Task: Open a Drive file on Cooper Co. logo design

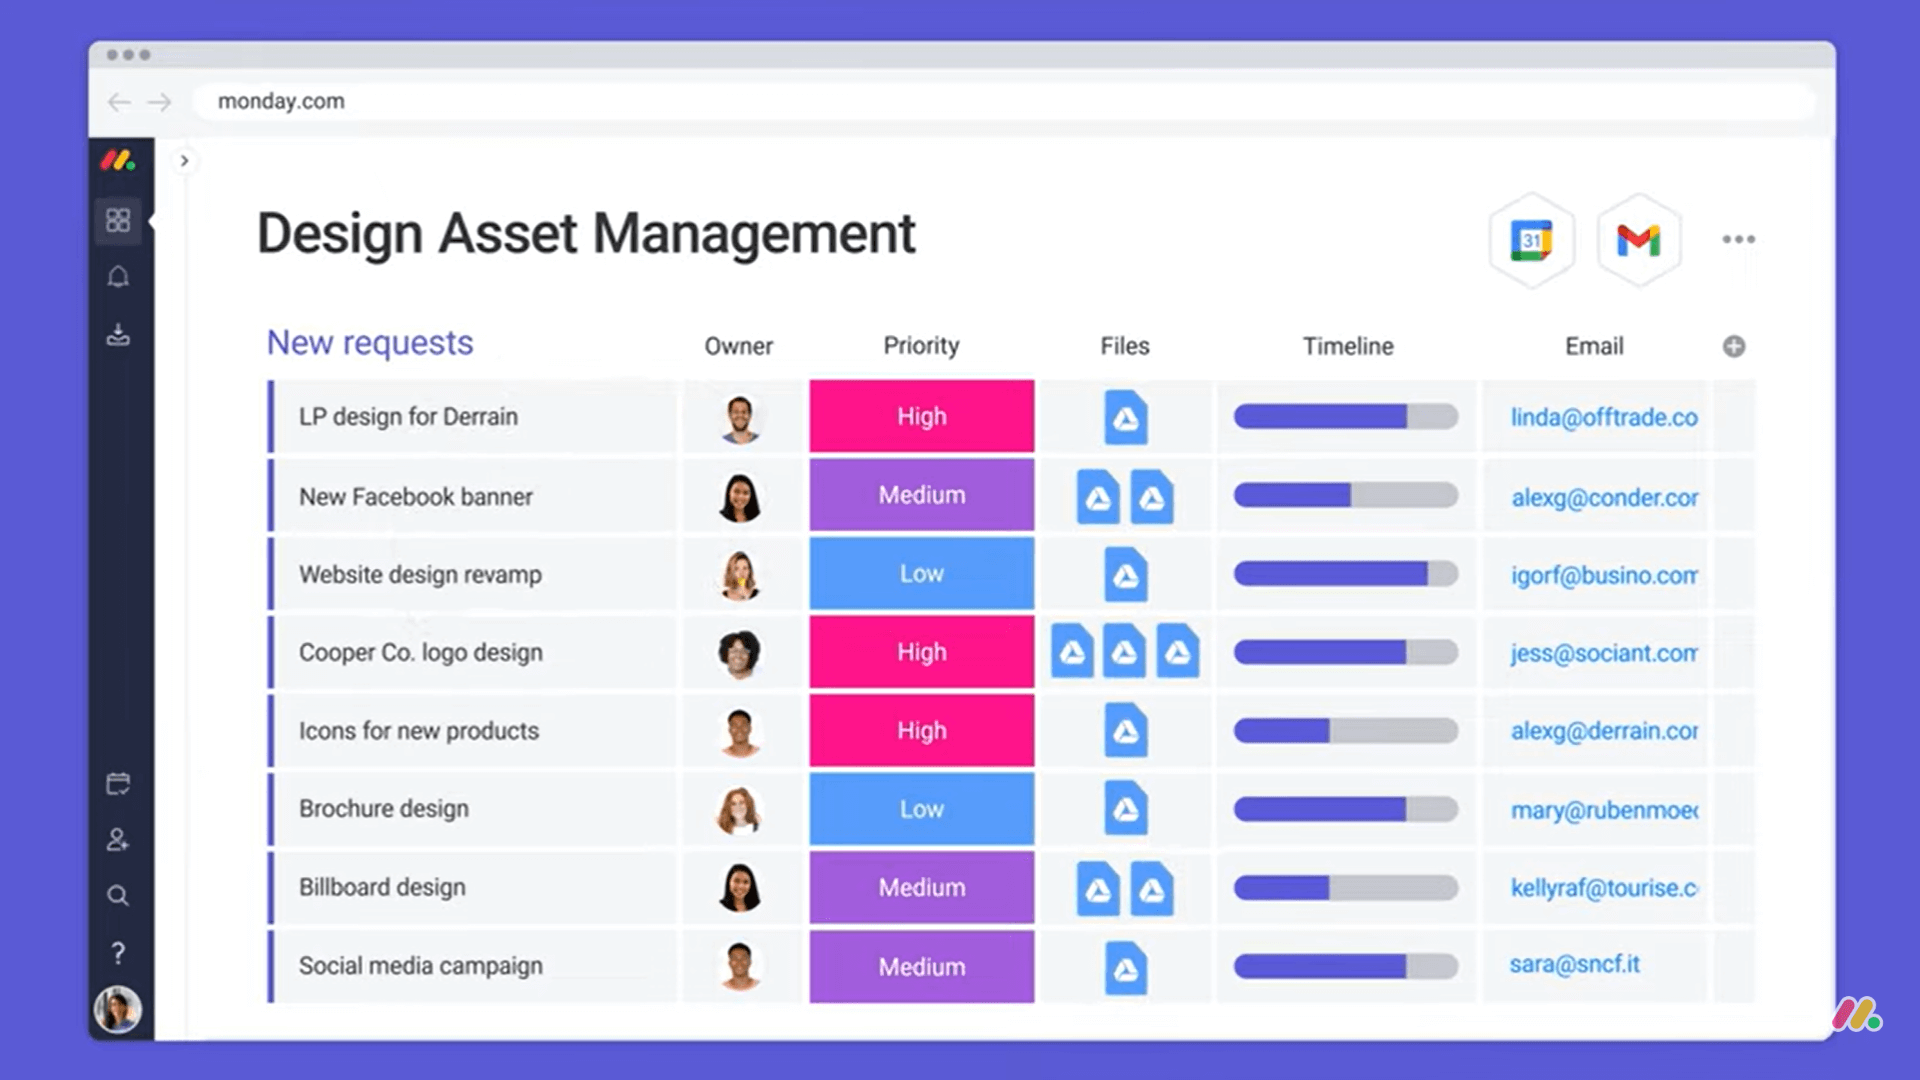Action: [1125, 651]
